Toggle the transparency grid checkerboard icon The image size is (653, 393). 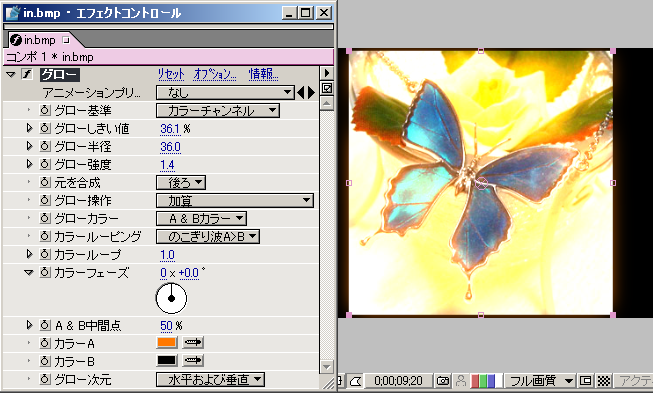tap(603, 381)
